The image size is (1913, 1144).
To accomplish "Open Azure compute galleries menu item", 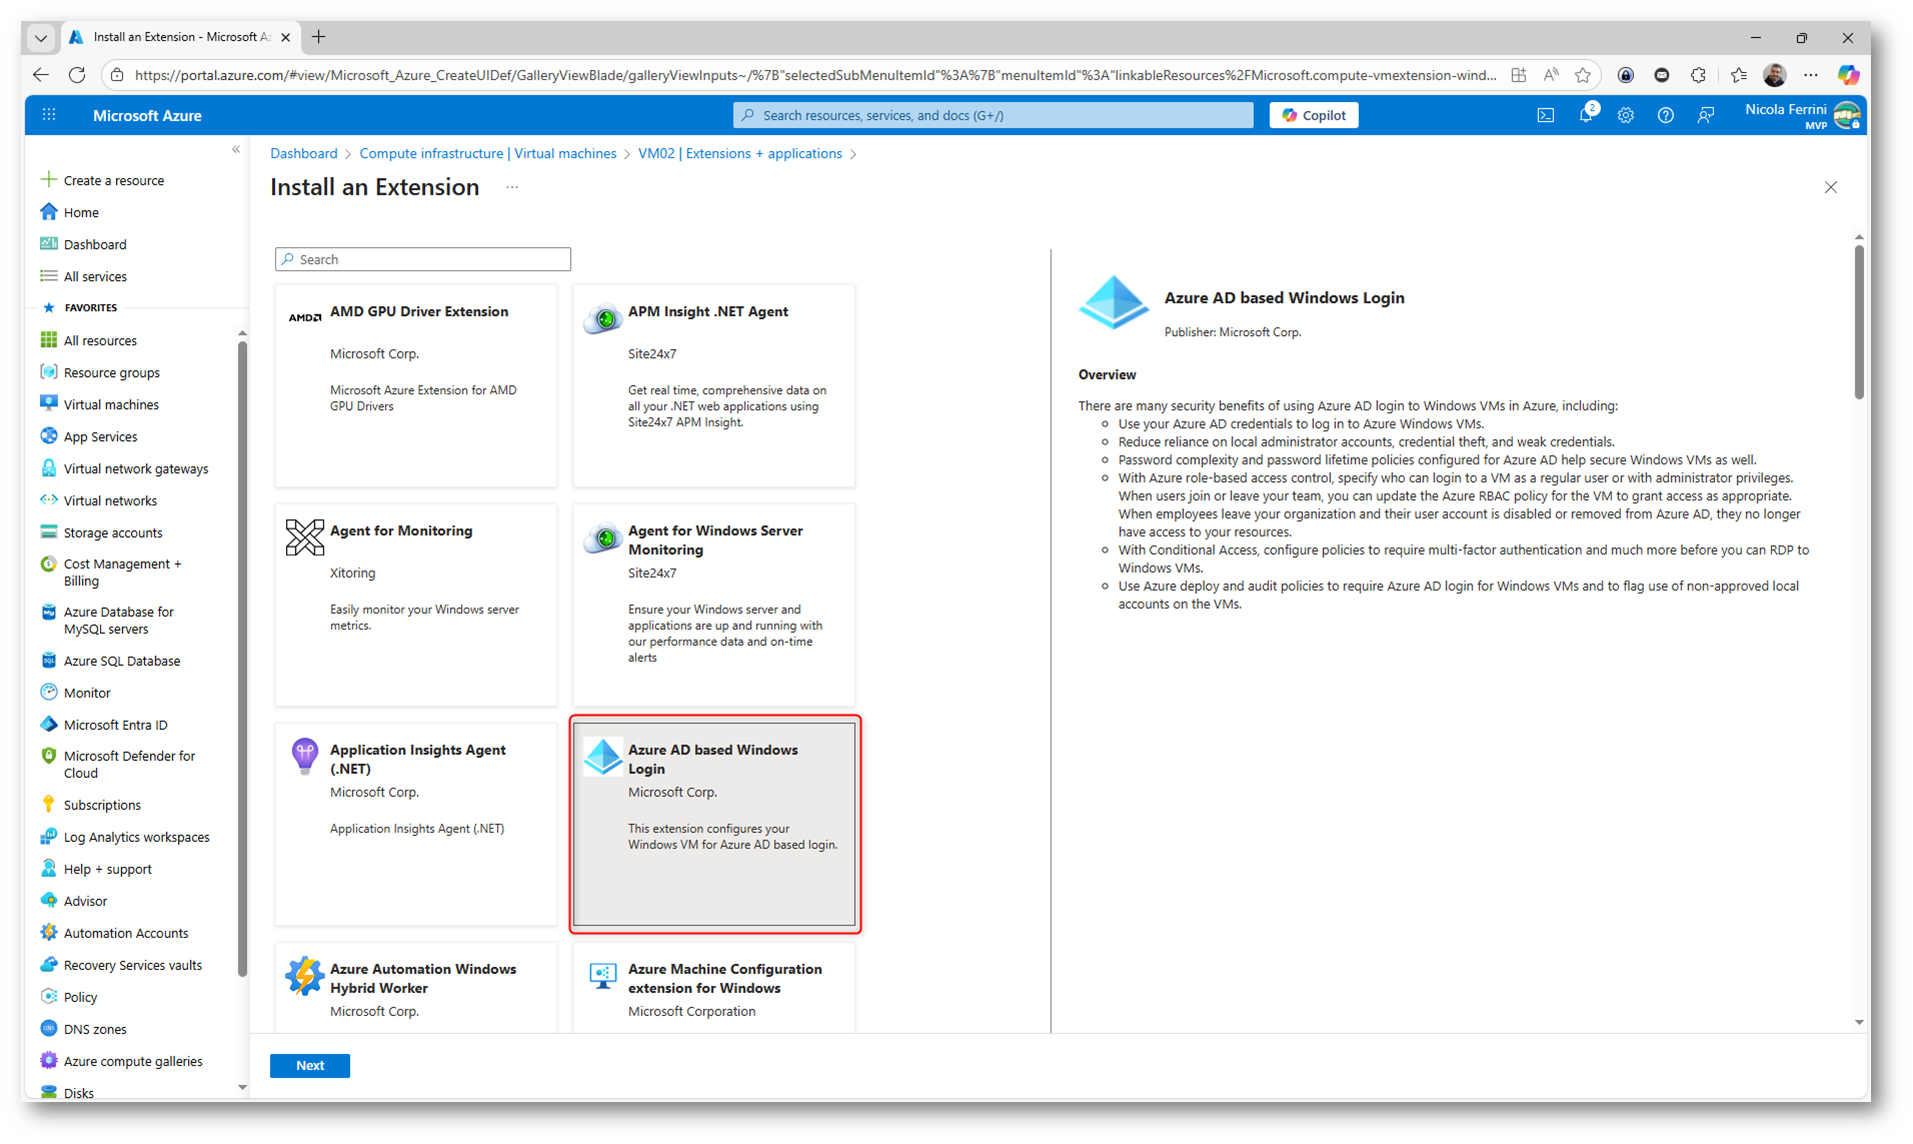I will click(133, 1060).
